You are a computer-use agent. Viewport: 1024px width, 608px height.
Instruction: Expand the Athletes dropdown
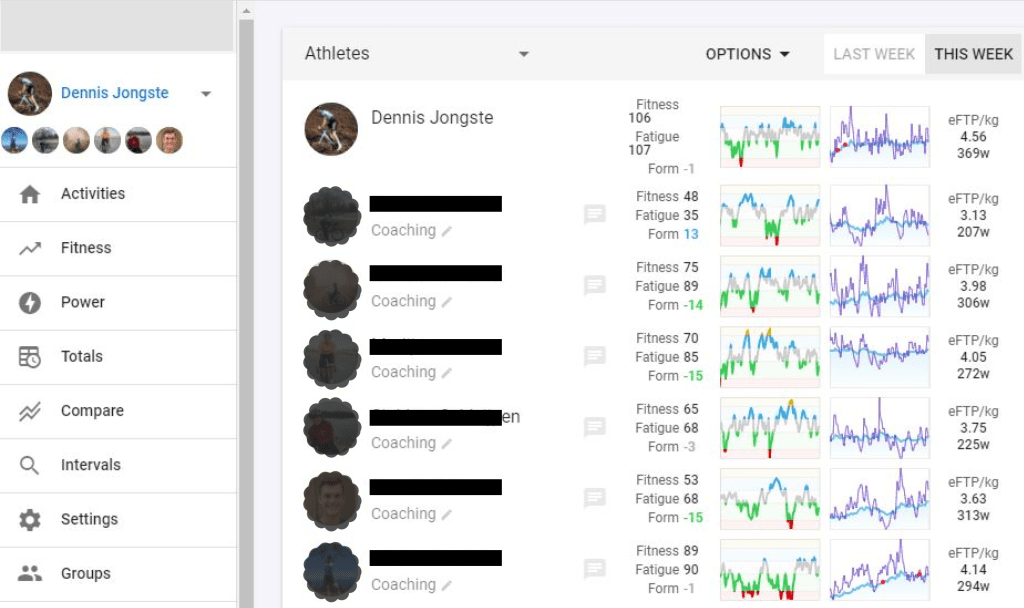point(523,54)
